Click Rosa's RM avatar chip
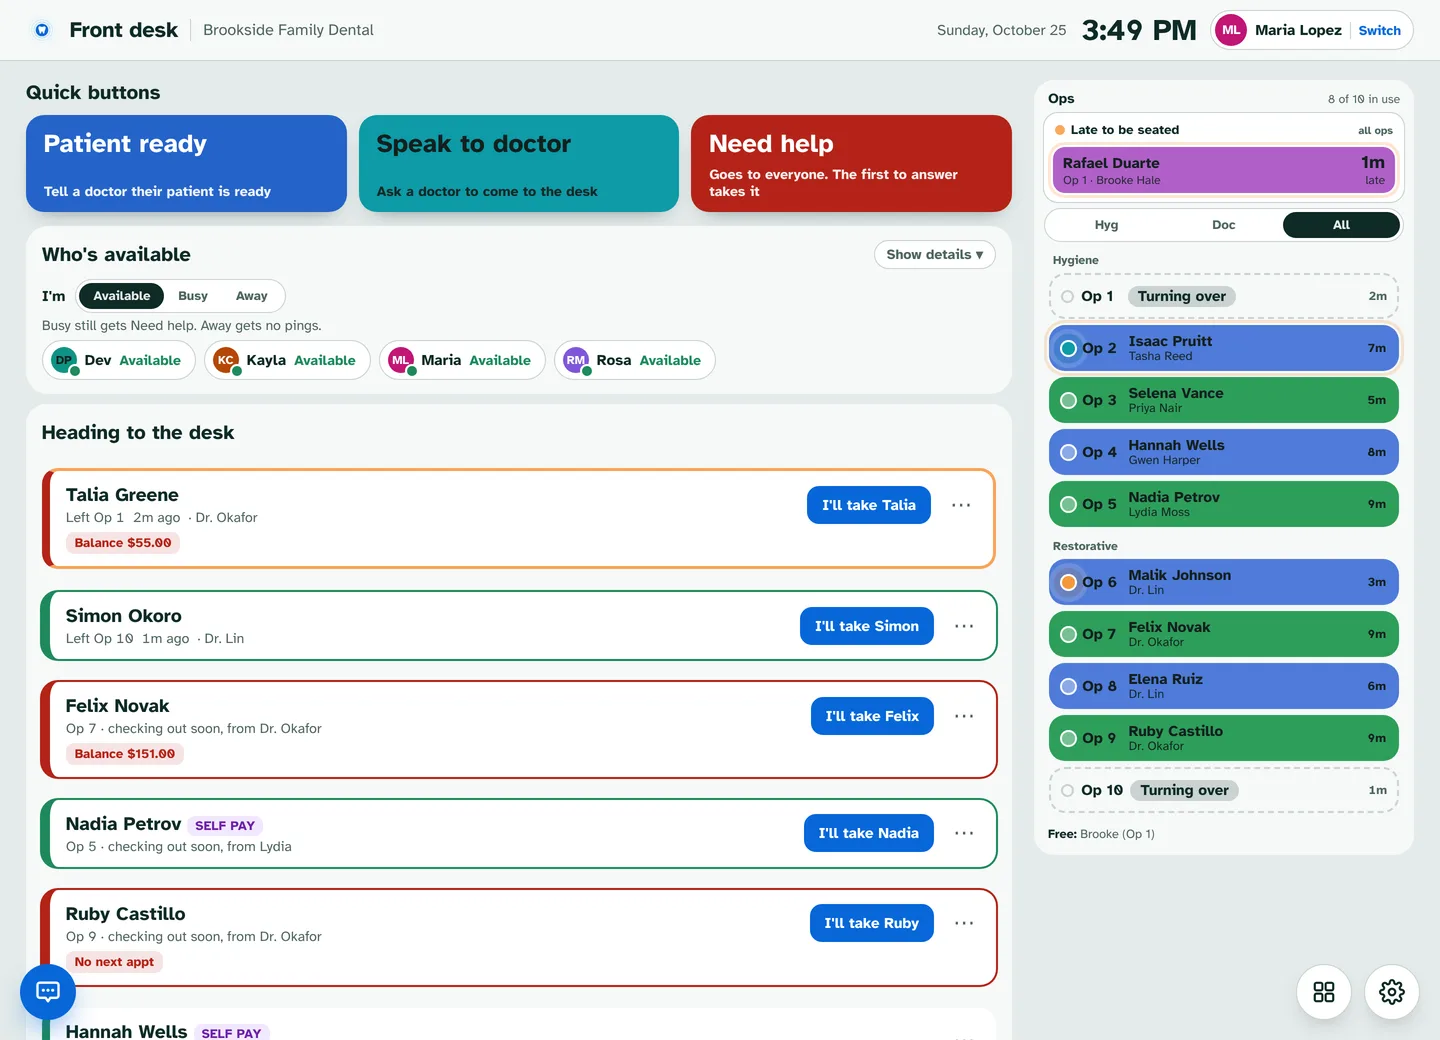The height and width of the screenshot is (1040, 1440). [x=576, y=360]
